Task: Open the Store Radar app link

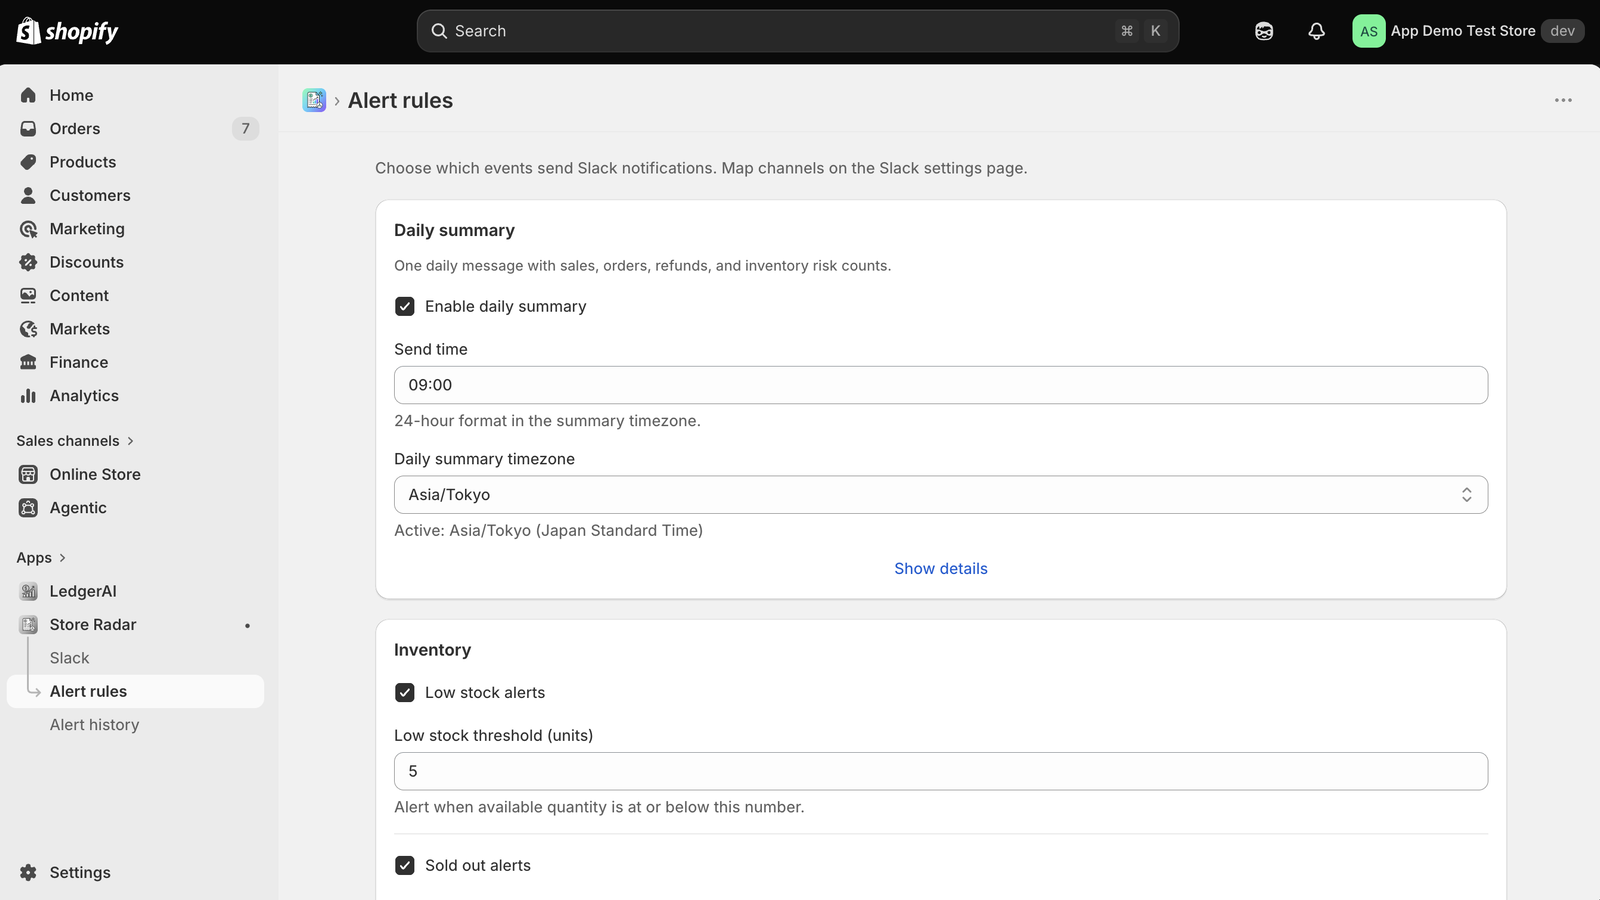Action: (x=93, y=625)
